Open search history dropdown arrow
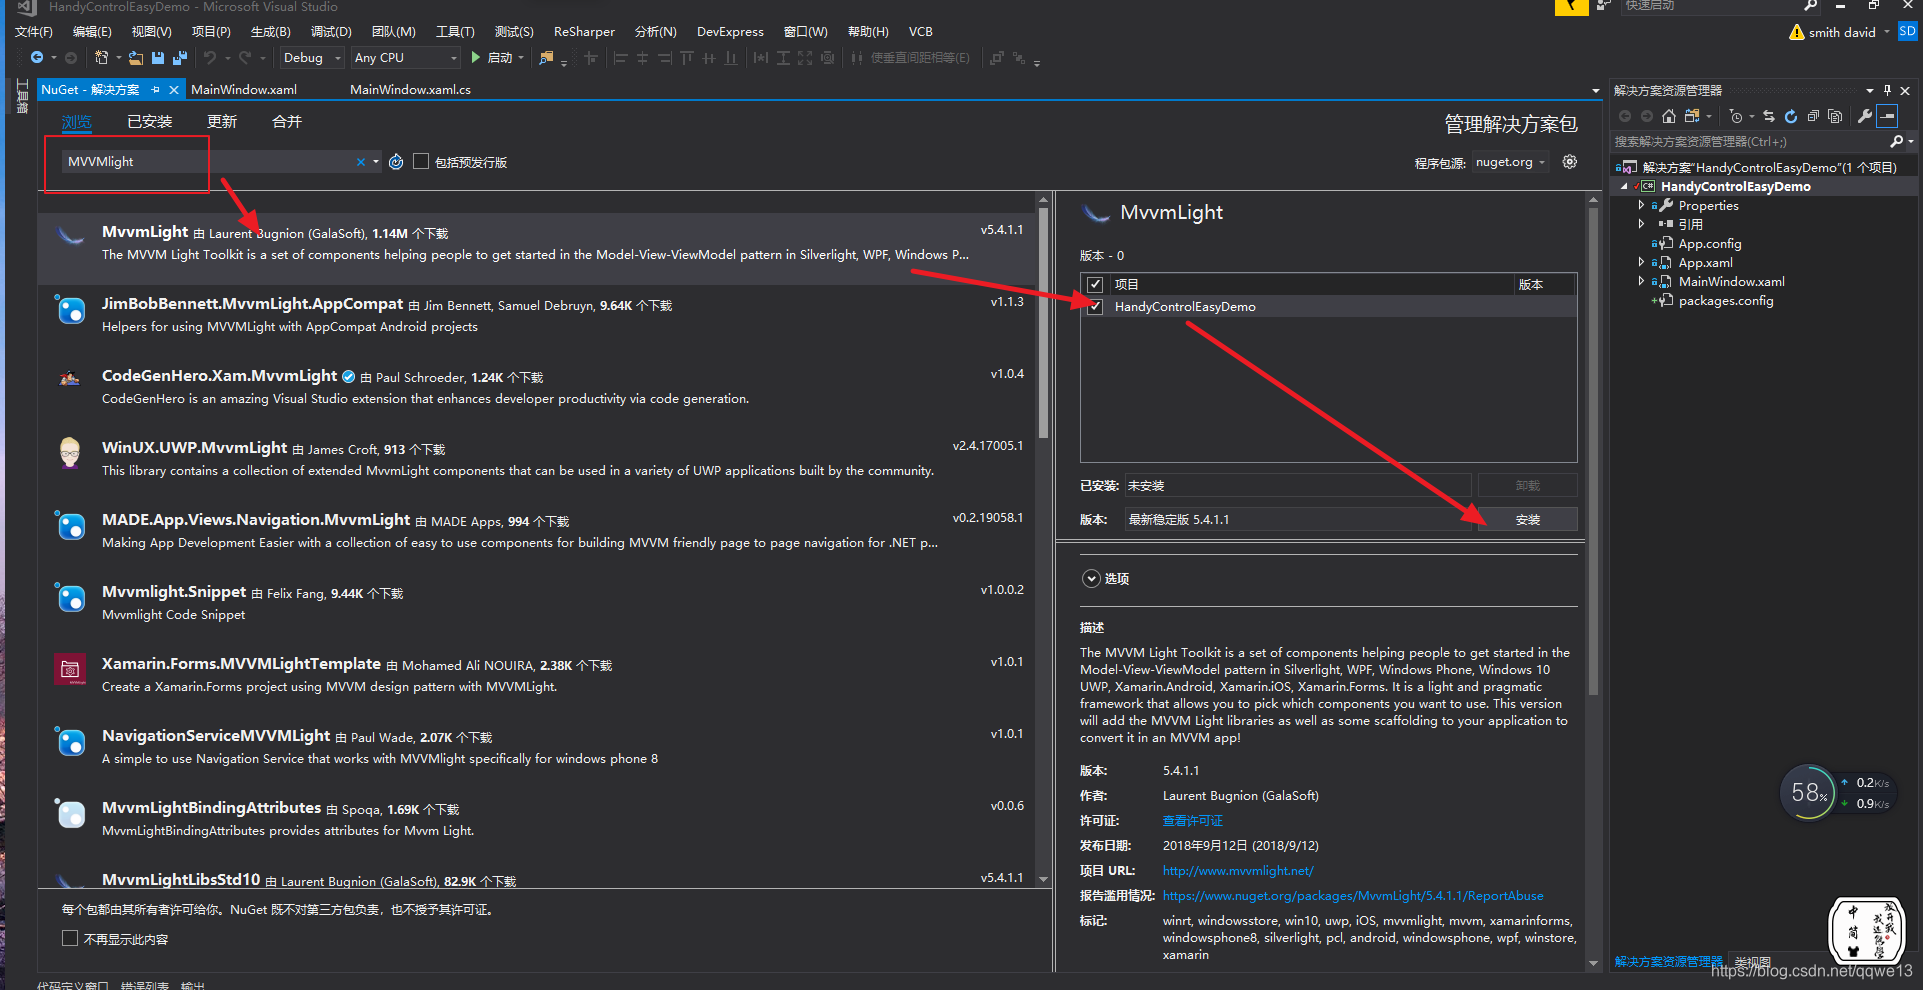This screenshot has width=1923, height=990. pyautogui.click(x=376, y=162)
